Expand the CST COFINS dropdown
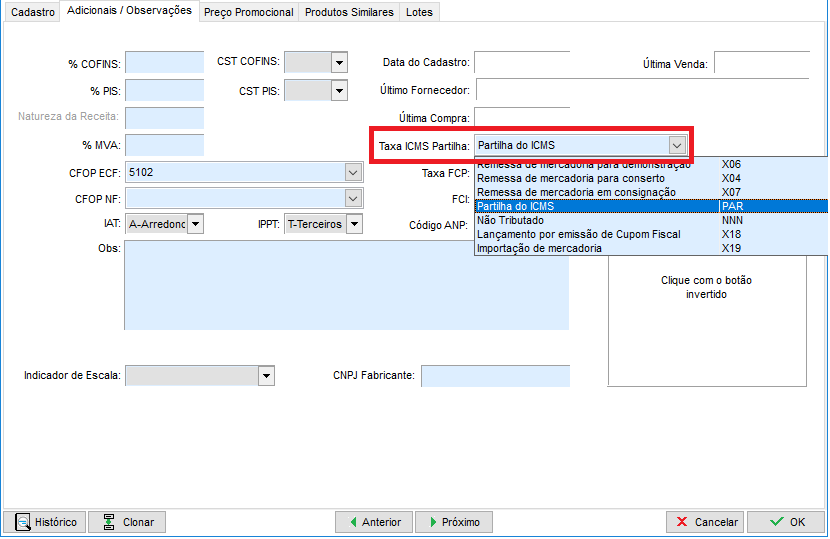 [x=339, y=63]
